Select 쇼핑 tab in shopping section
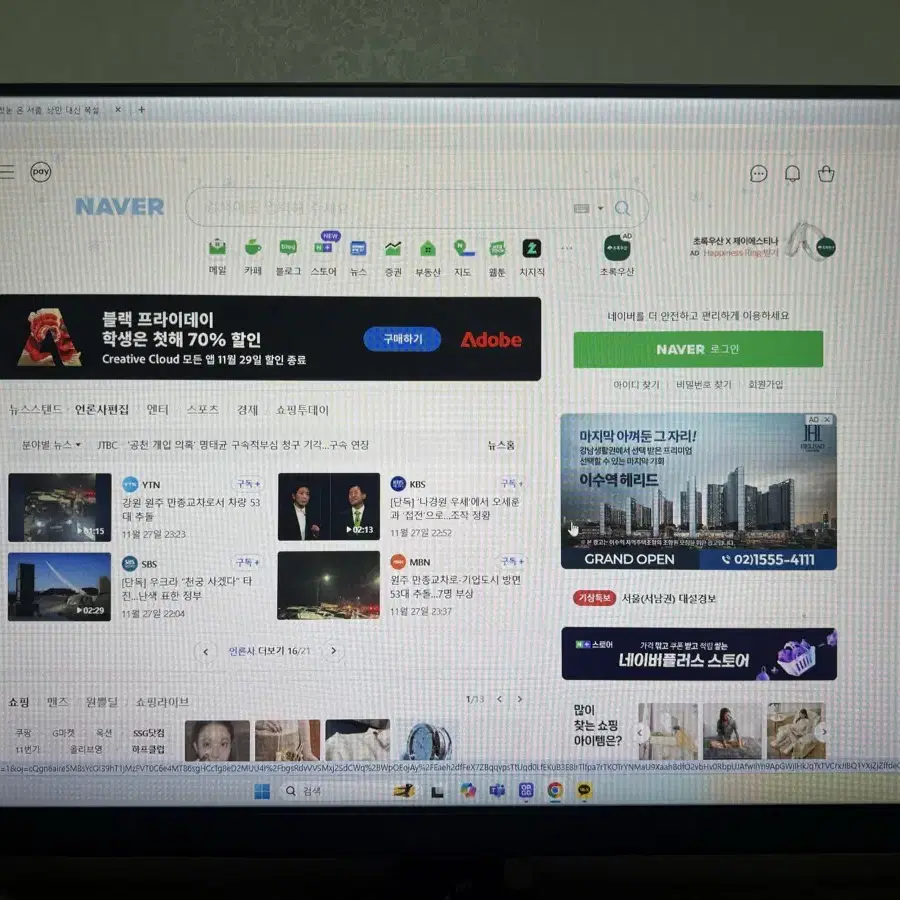 click(x=19, y=702)
